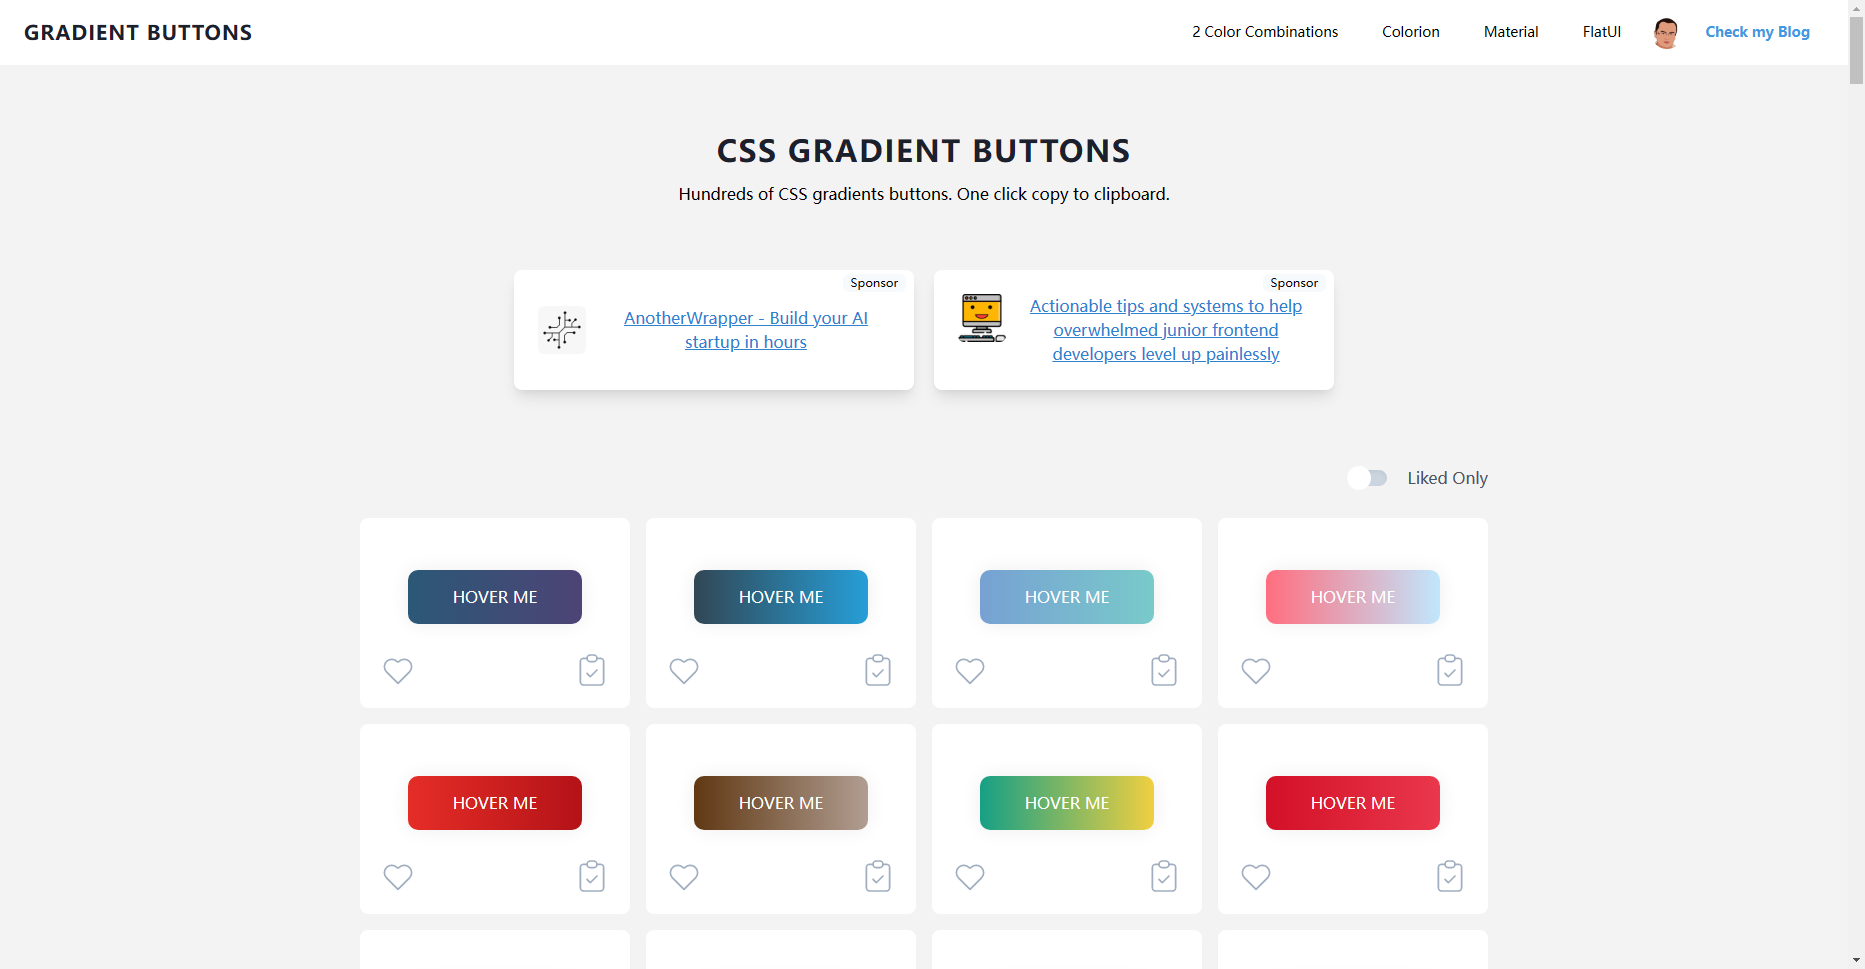Copy CSS of red-to-dark-red gradient button

click(592, 876)
